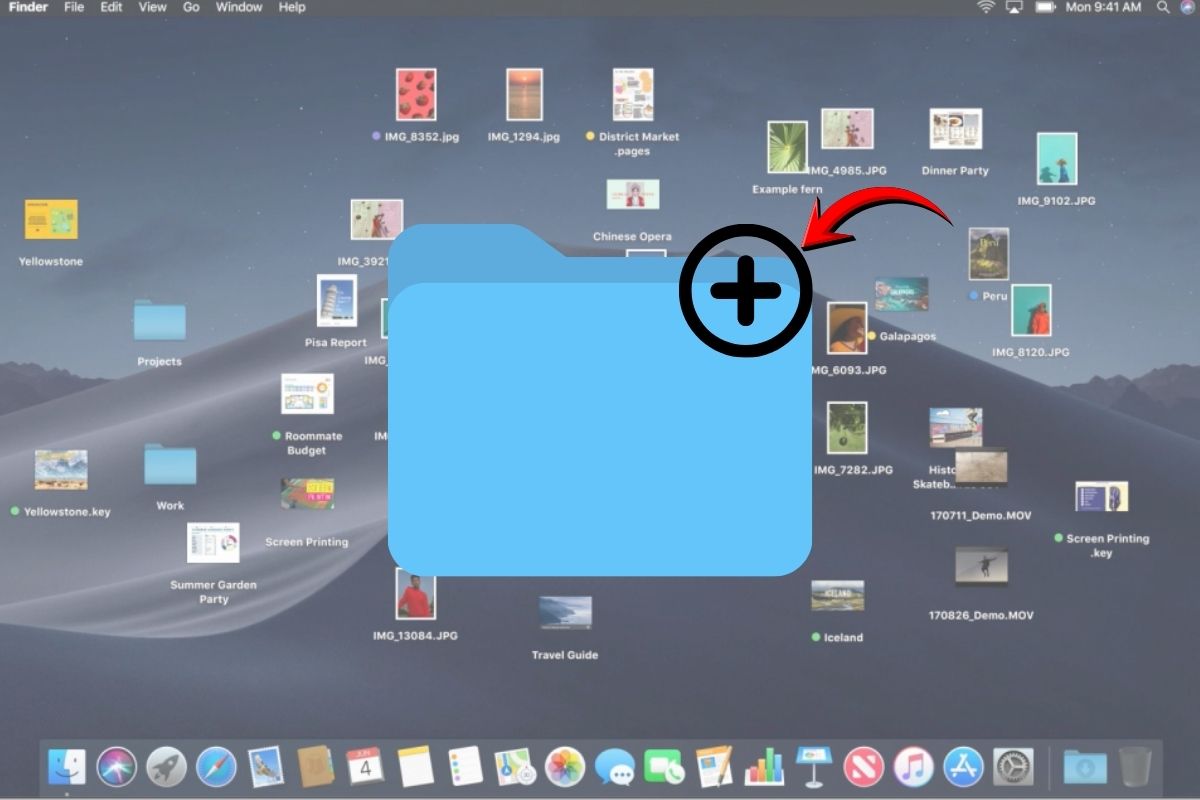The width and height of the screenshot is (1200, 800).
Task: Open the Go menu in Finder
Action: coord(191,7)
